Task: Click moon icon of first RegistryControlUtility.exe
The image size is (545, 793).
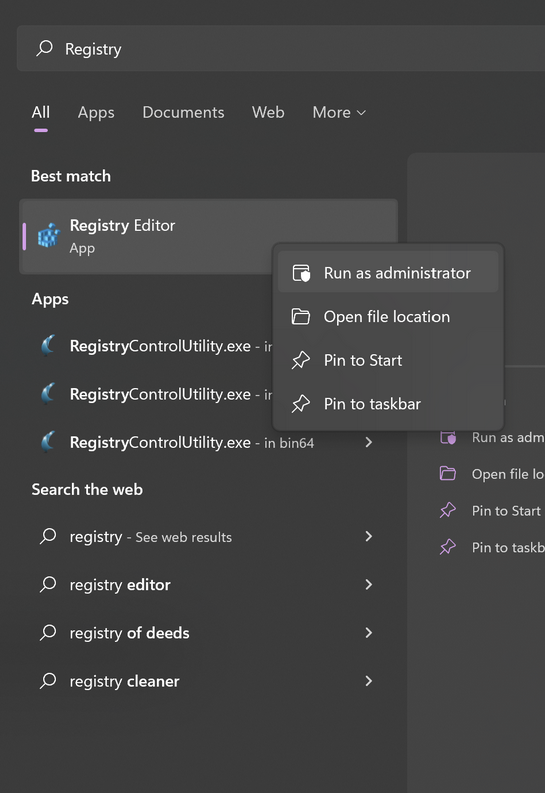Action: (x=48, y=345)
